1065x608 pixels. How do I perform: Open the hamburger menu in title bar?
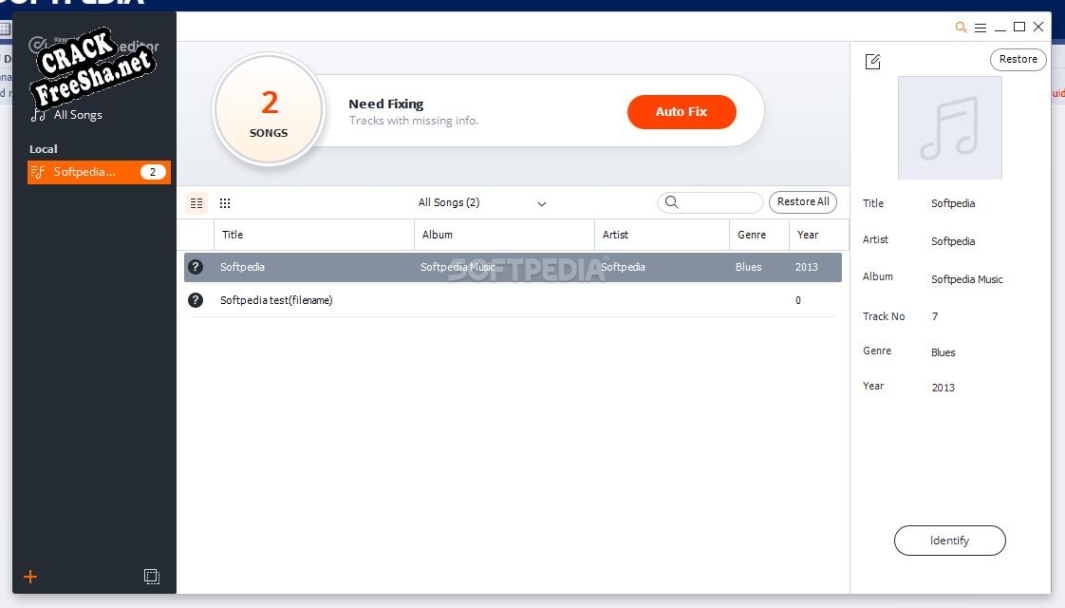(980, 28)
